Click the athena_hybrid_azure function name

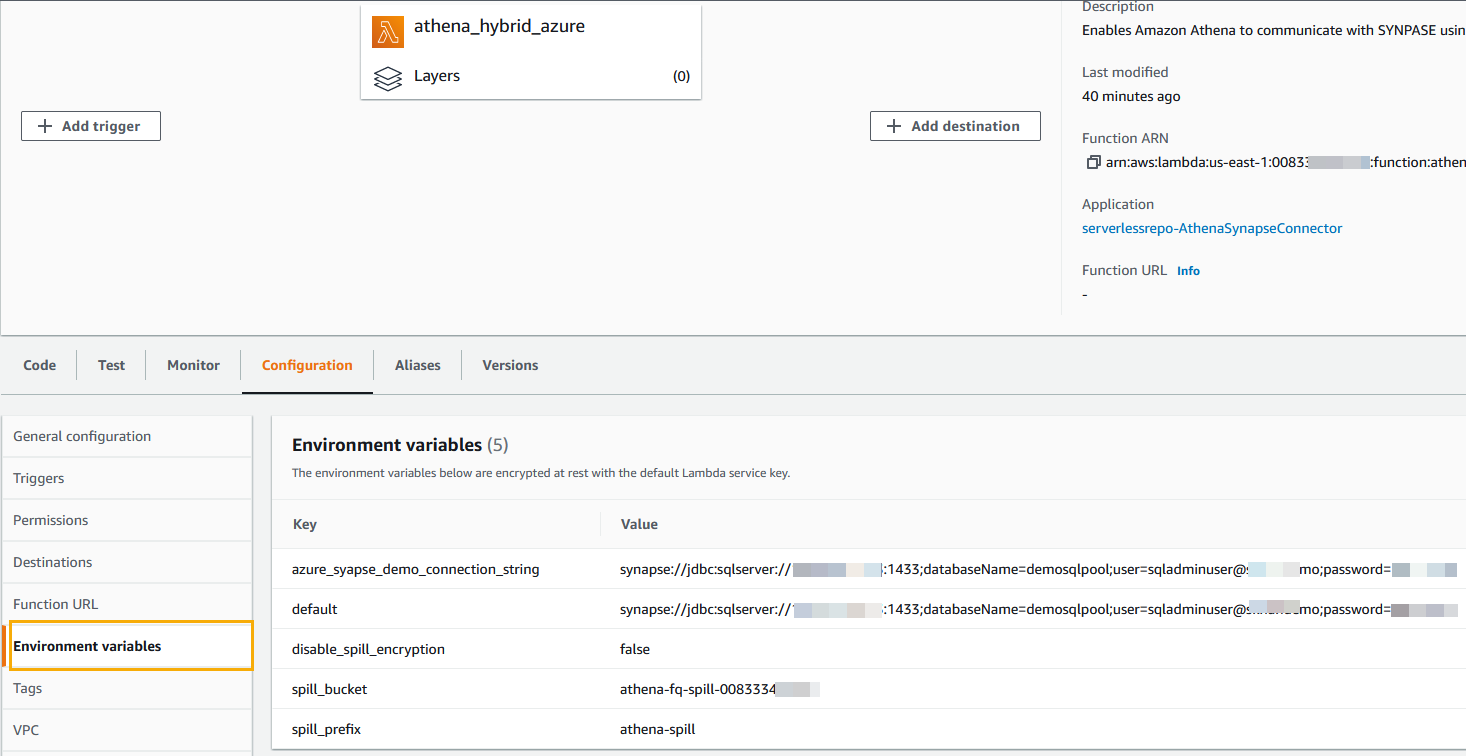(499, 27)
